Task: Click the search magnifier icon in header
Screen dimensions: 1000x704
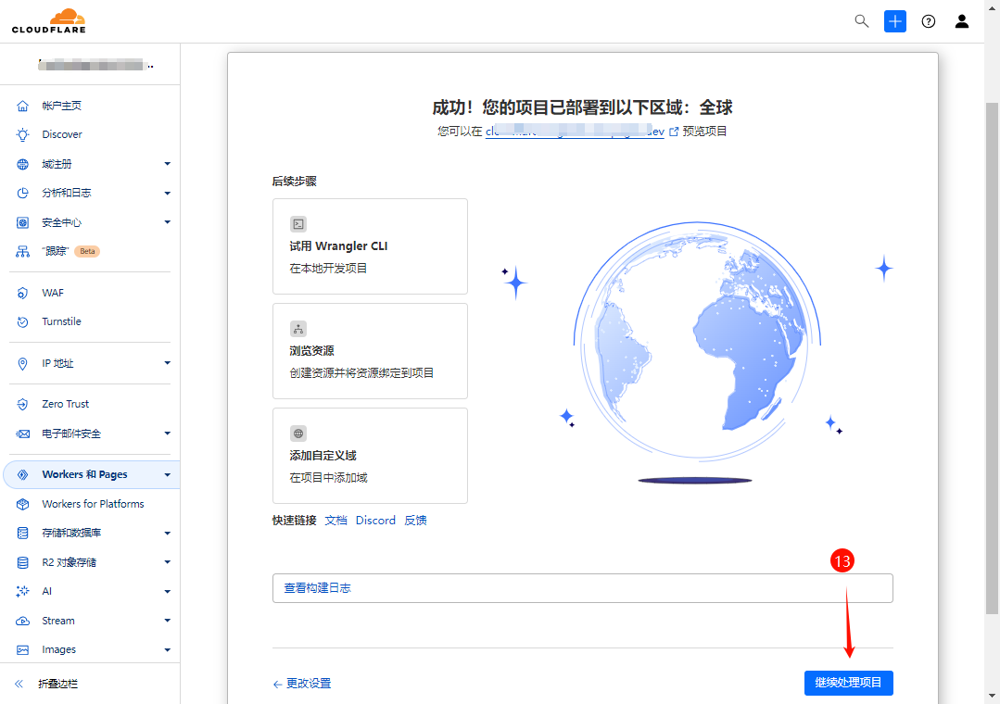Action: 861,21
